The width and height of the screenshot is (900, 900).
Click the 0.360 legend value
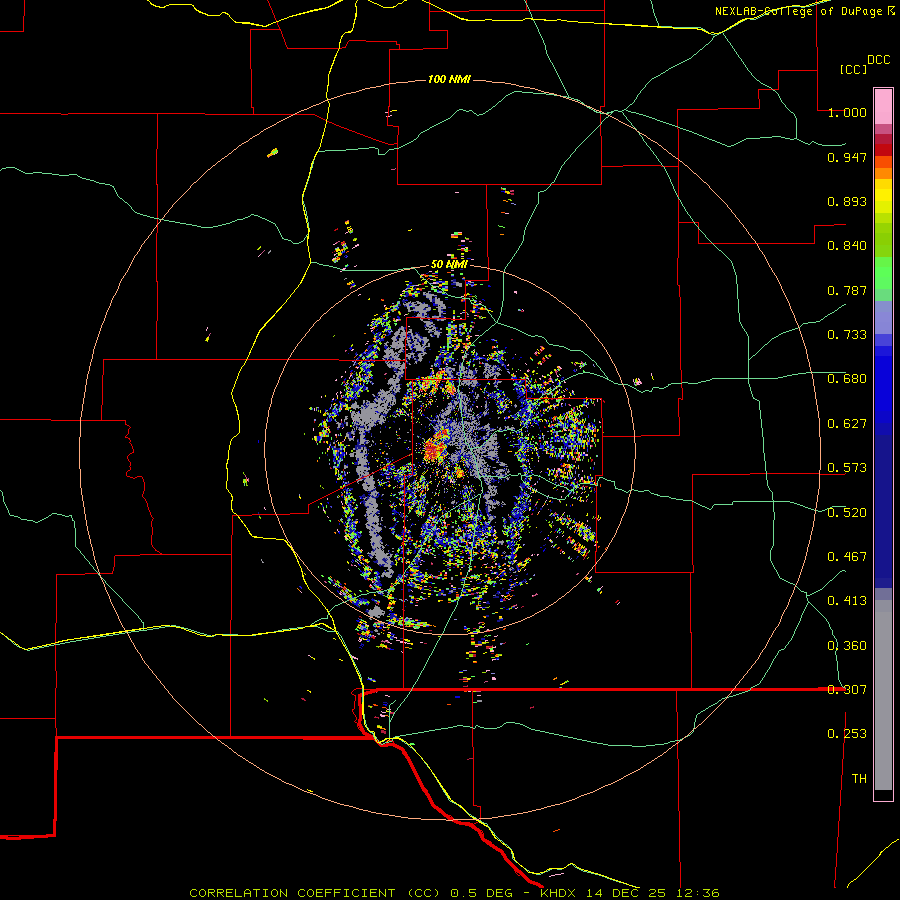[847, 646]
